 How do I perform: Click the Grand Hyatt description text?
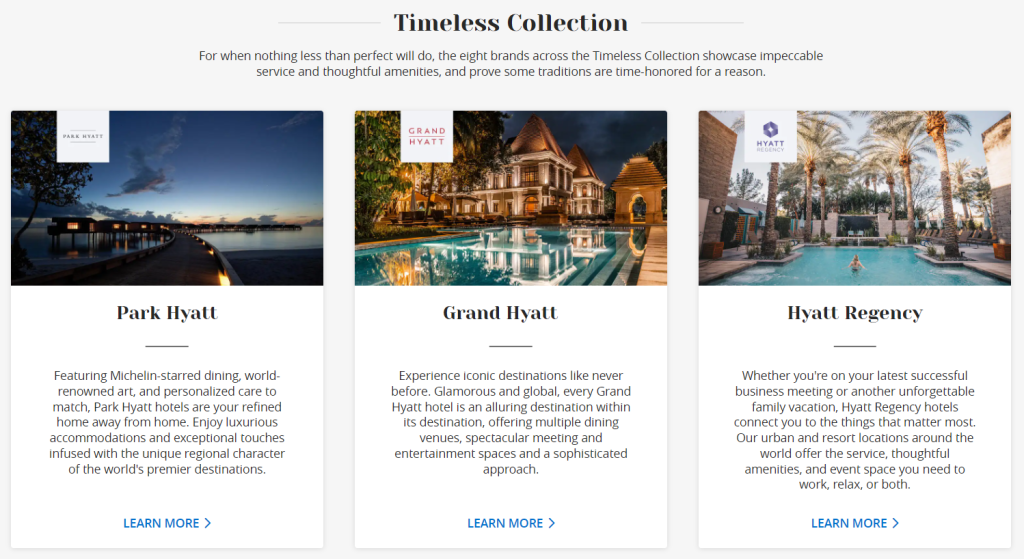(x=511, y=422)
